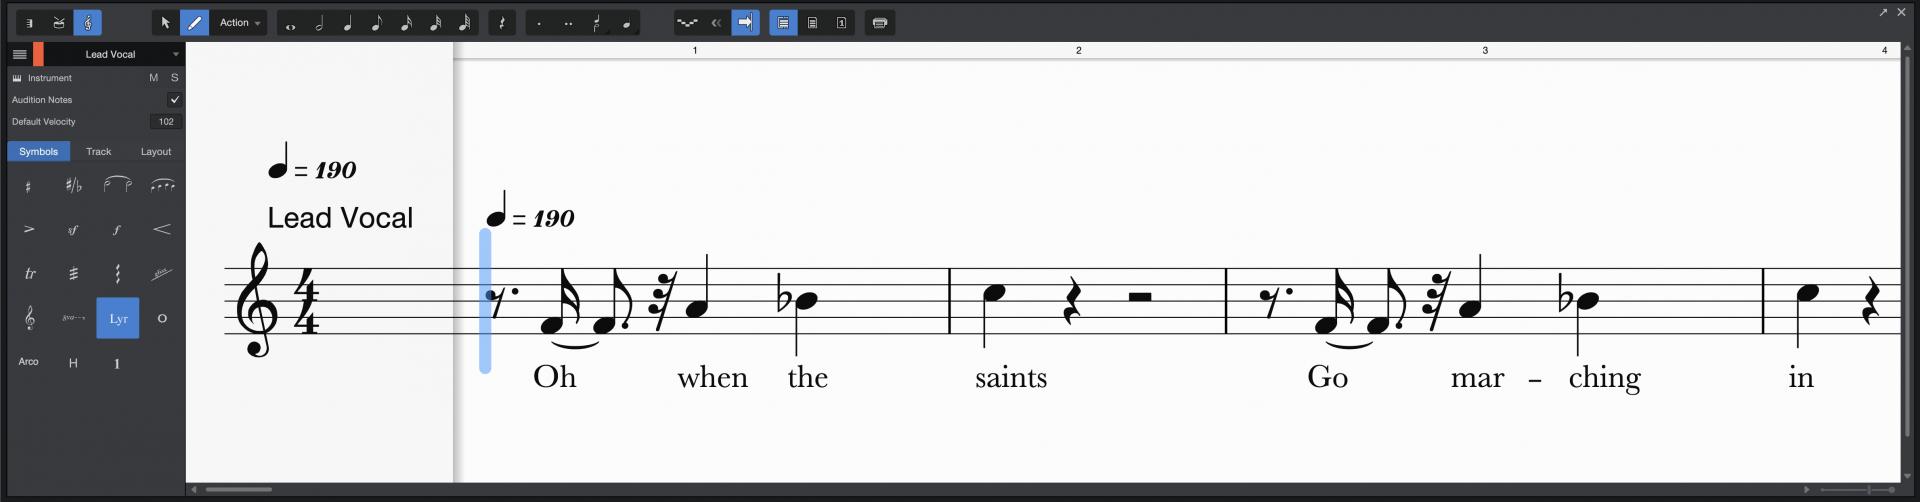Select the enharmonic sharp/flat symbol
Screen dimensions: 1920x502
[x=74, y=186]
